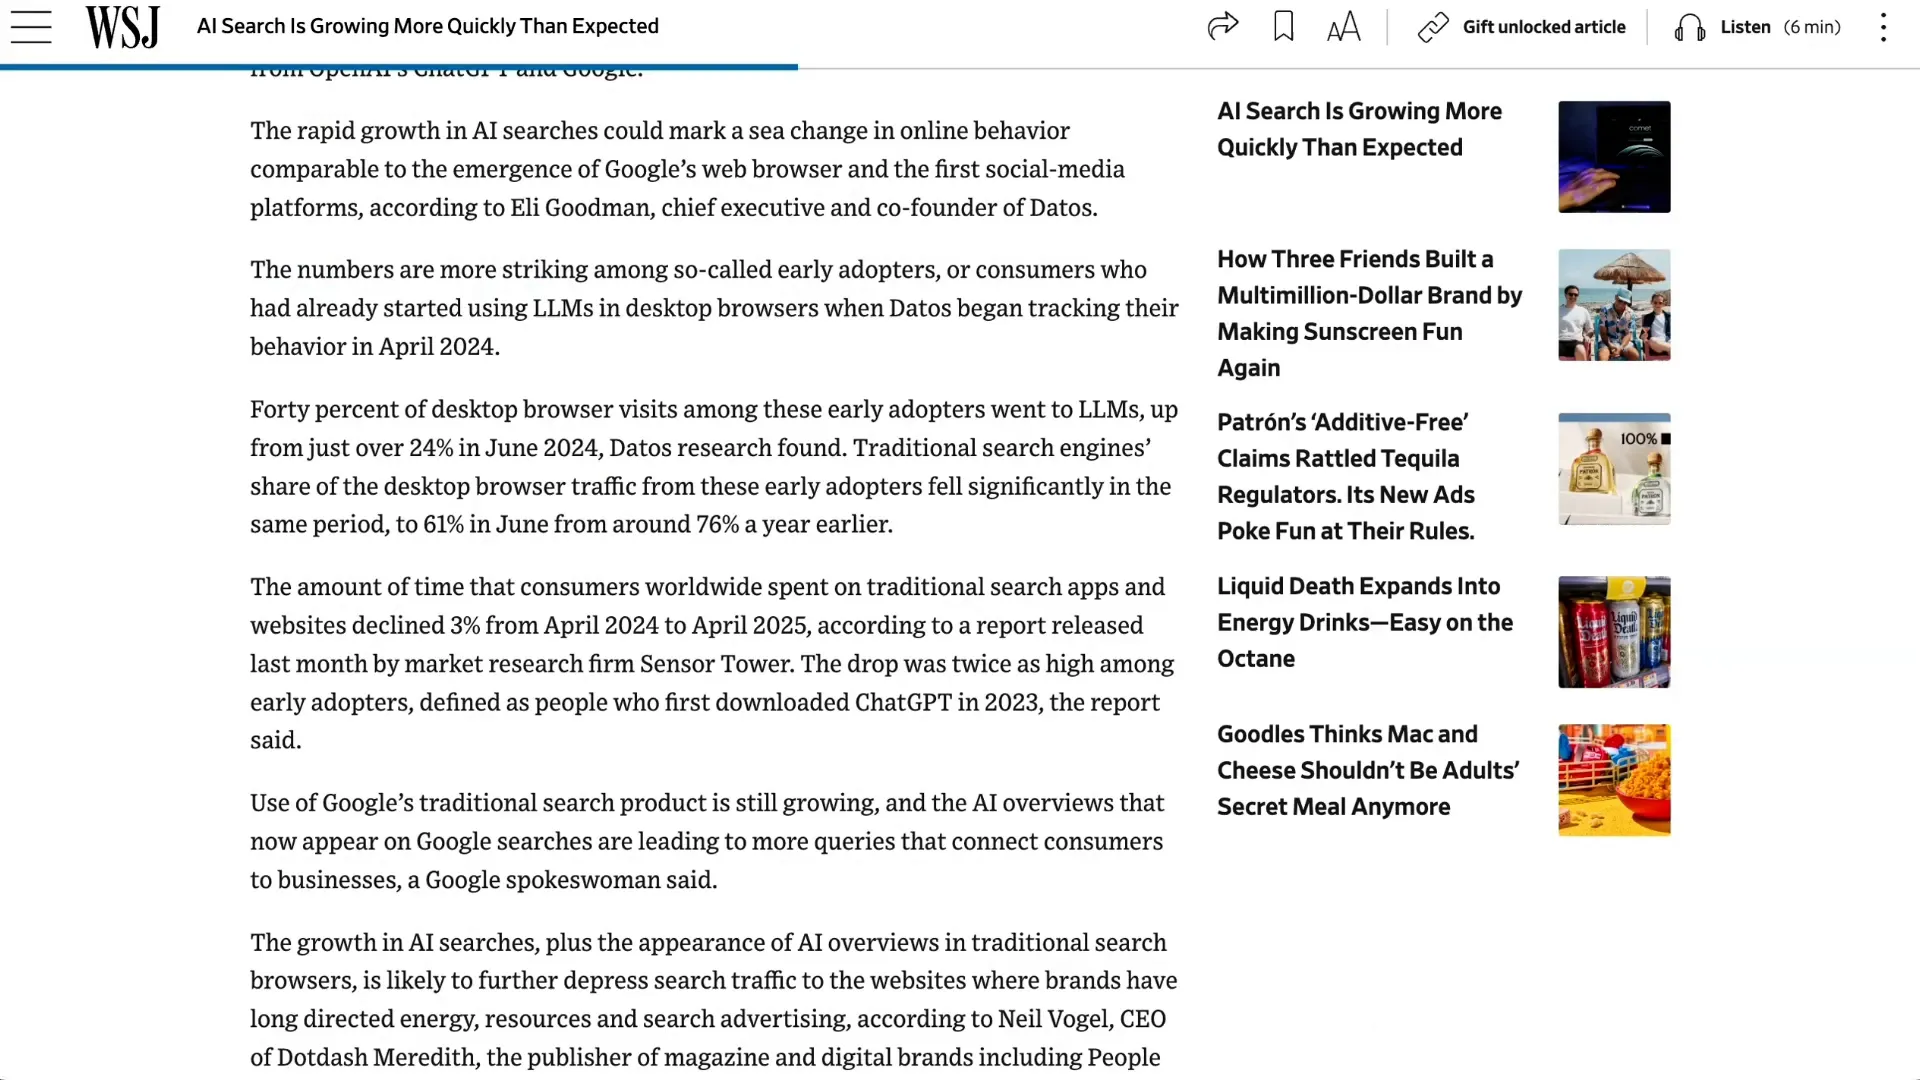Open AI Search article thumbnail image

point(1614,157)
